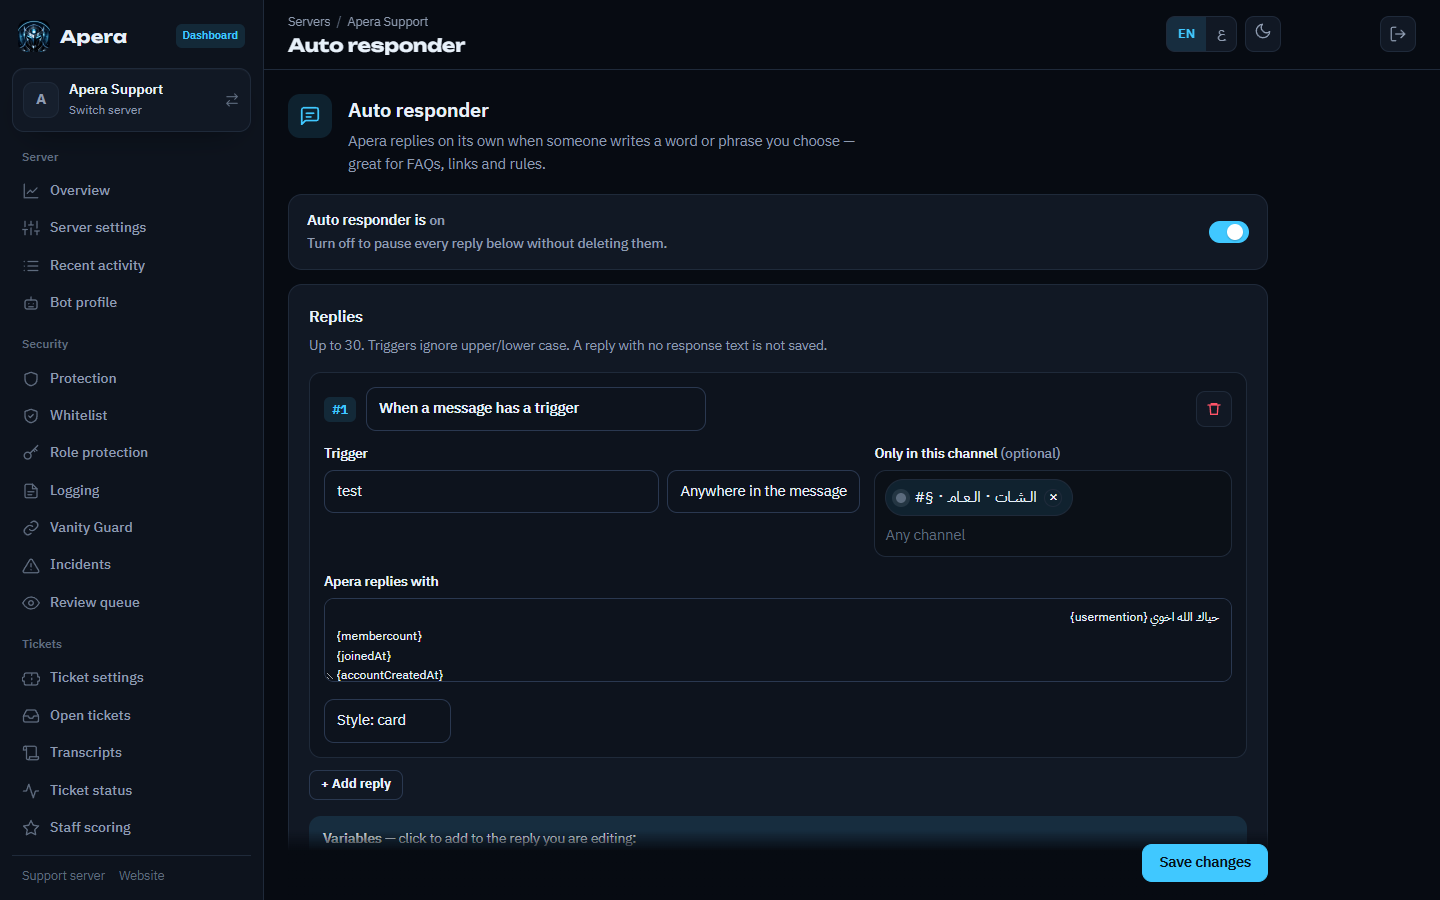The image size is (1440, 900).
Task: Open the Apera Support server switcher
Action: [x=131, y=100]
